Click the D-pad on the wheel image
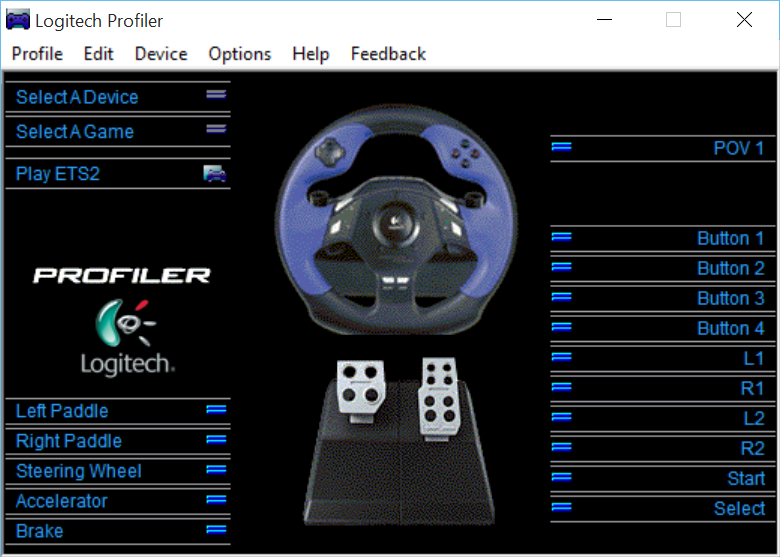The height and width of the screenshot is (557, 780). tap(329, 151)
